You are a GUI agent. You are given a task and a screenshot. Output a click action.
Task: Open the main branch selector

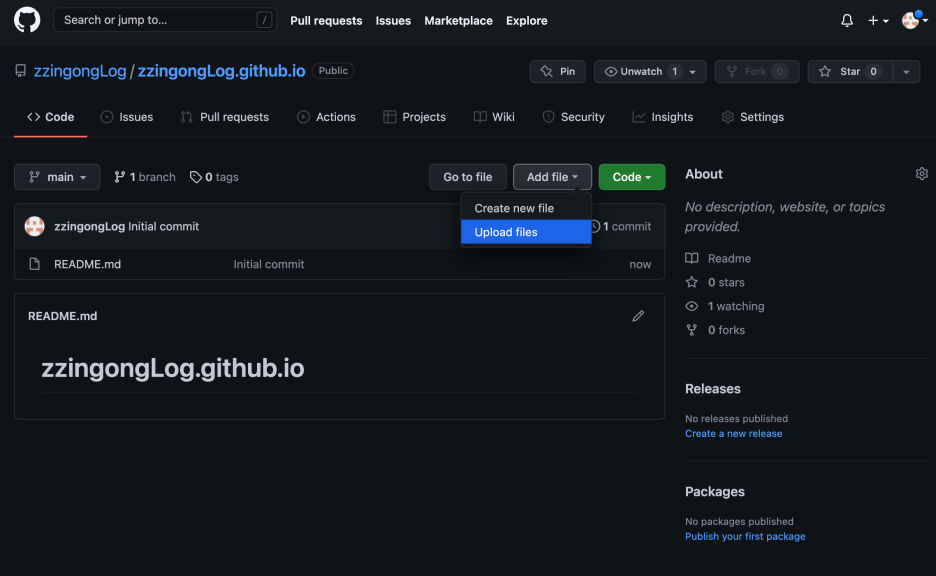(57, 177)
